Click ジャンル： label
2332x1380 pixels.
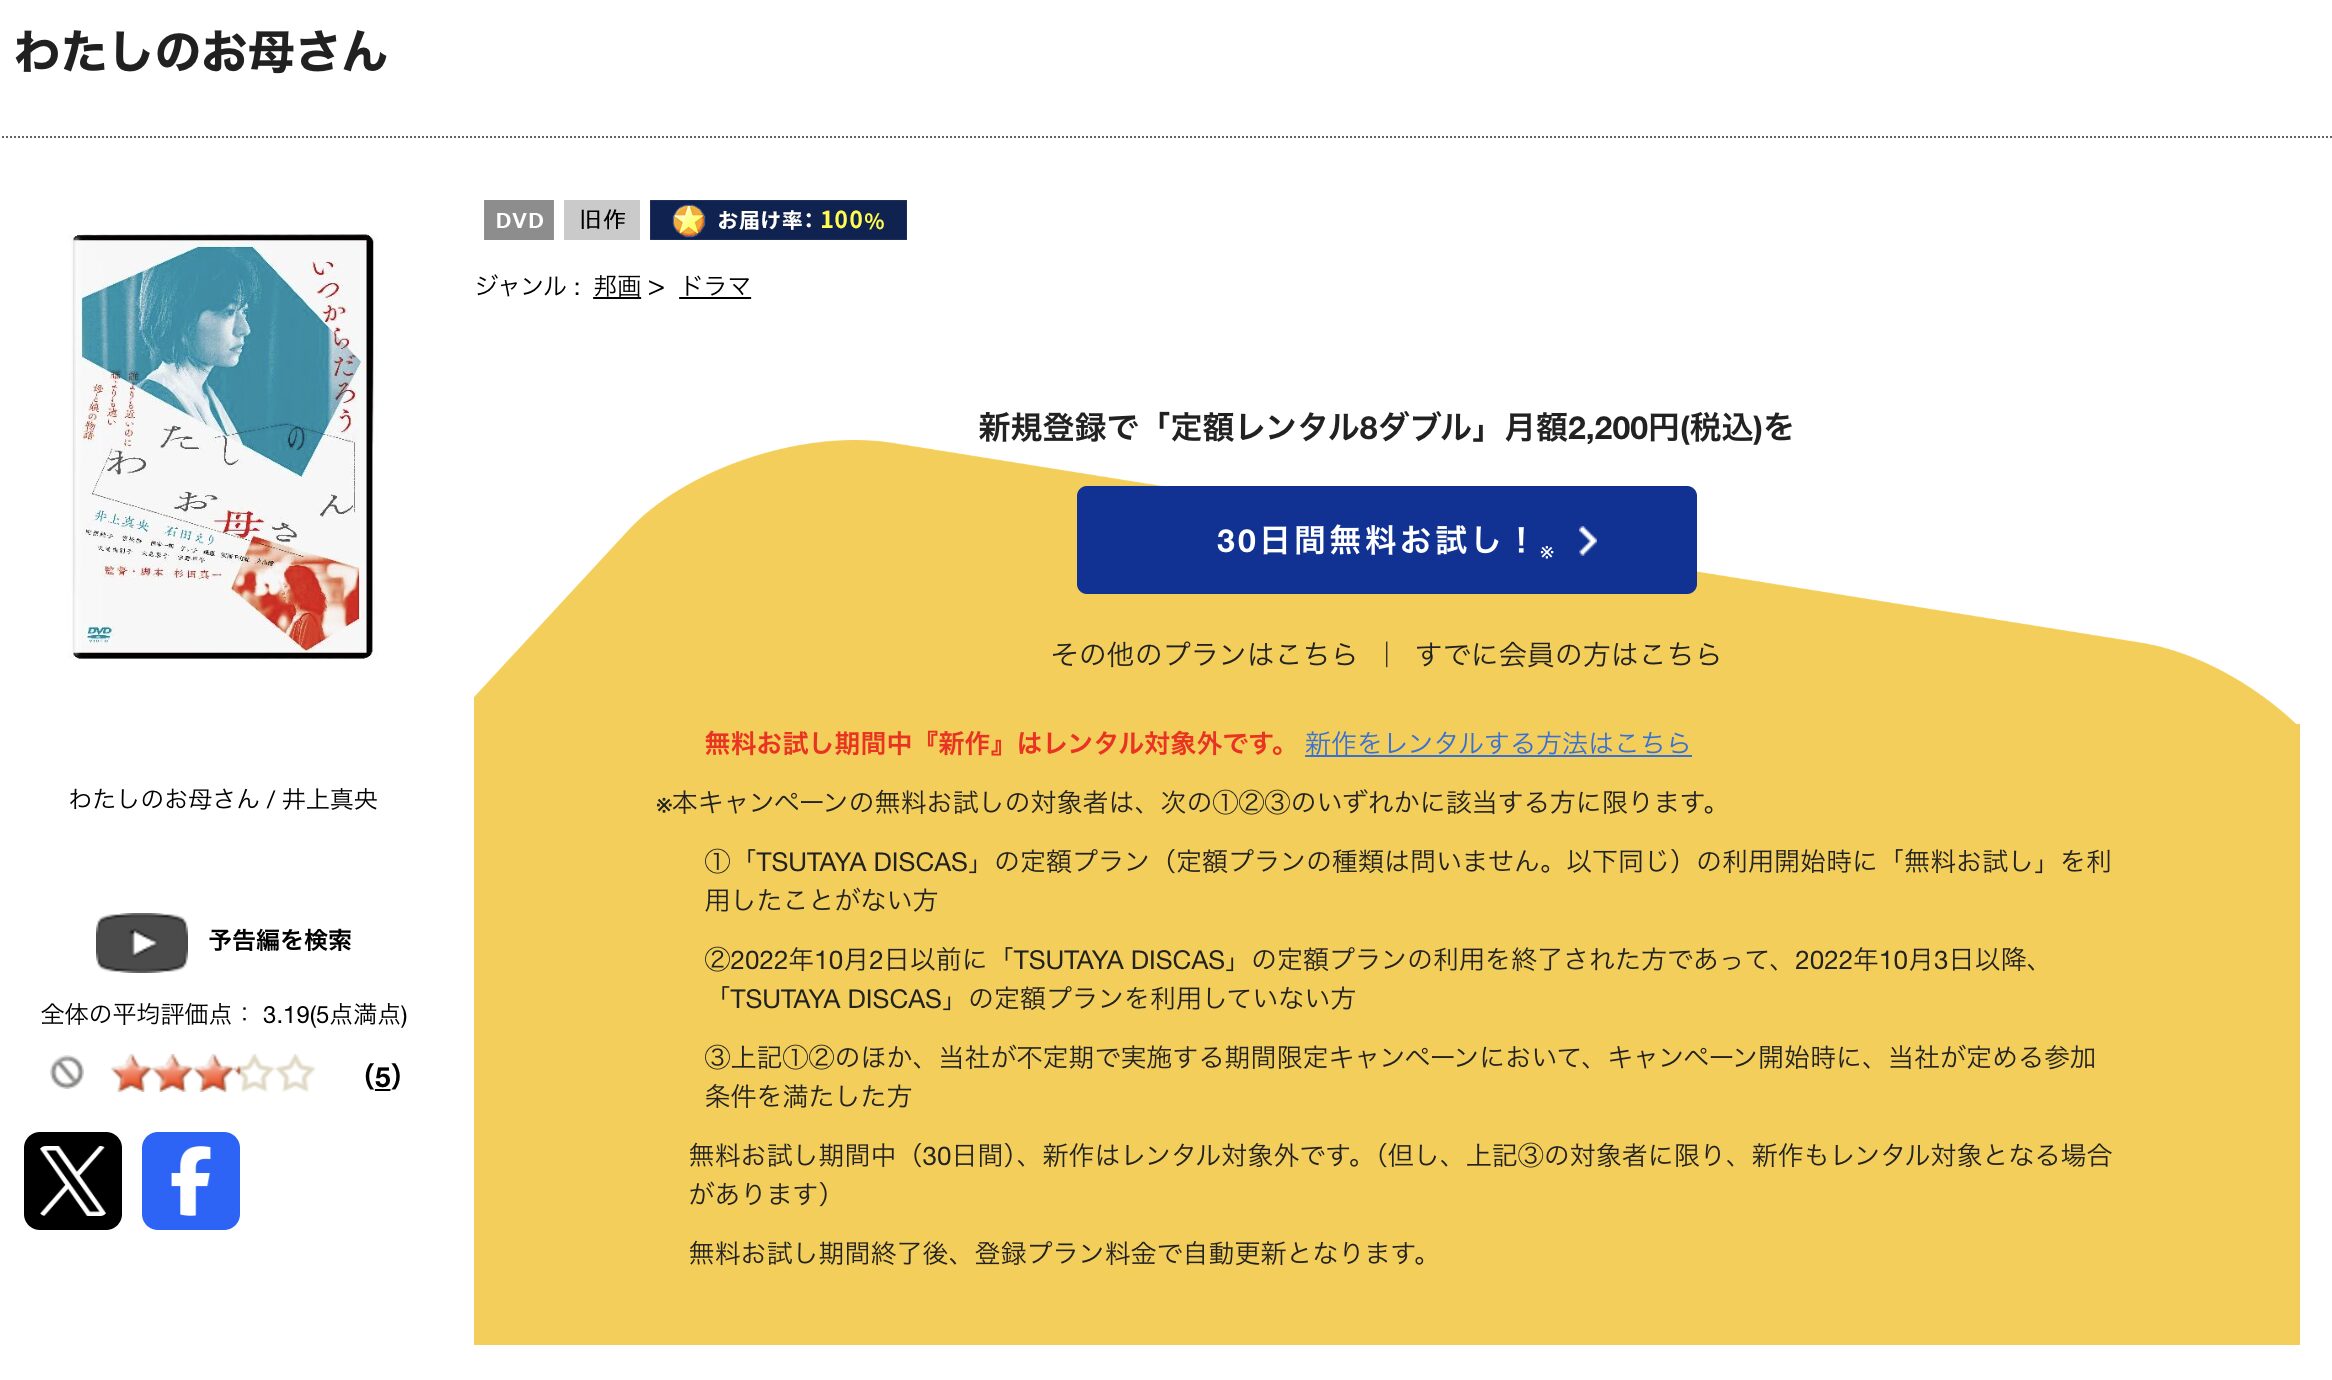[x=529, y=287]
